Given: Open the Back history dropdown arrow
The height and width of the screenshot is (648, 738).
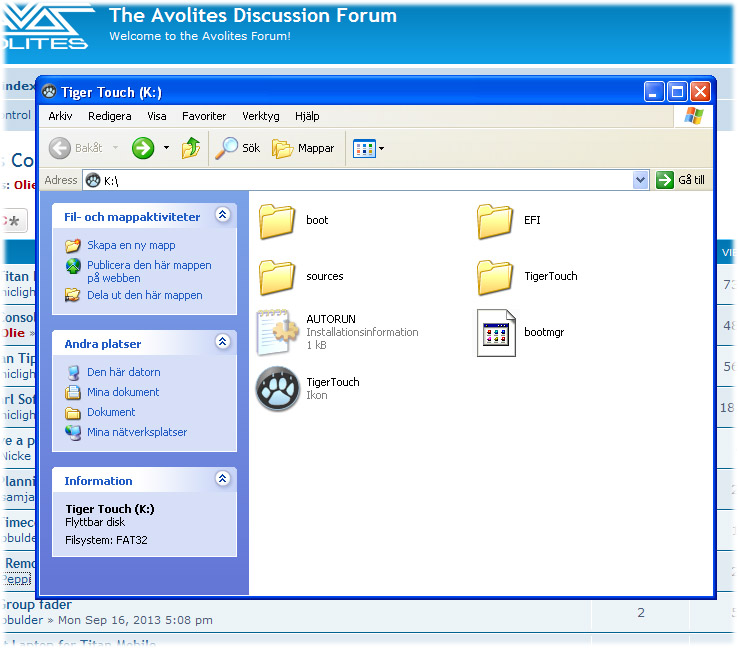Looking at the screenshot, I should click(x=115, y=148).
